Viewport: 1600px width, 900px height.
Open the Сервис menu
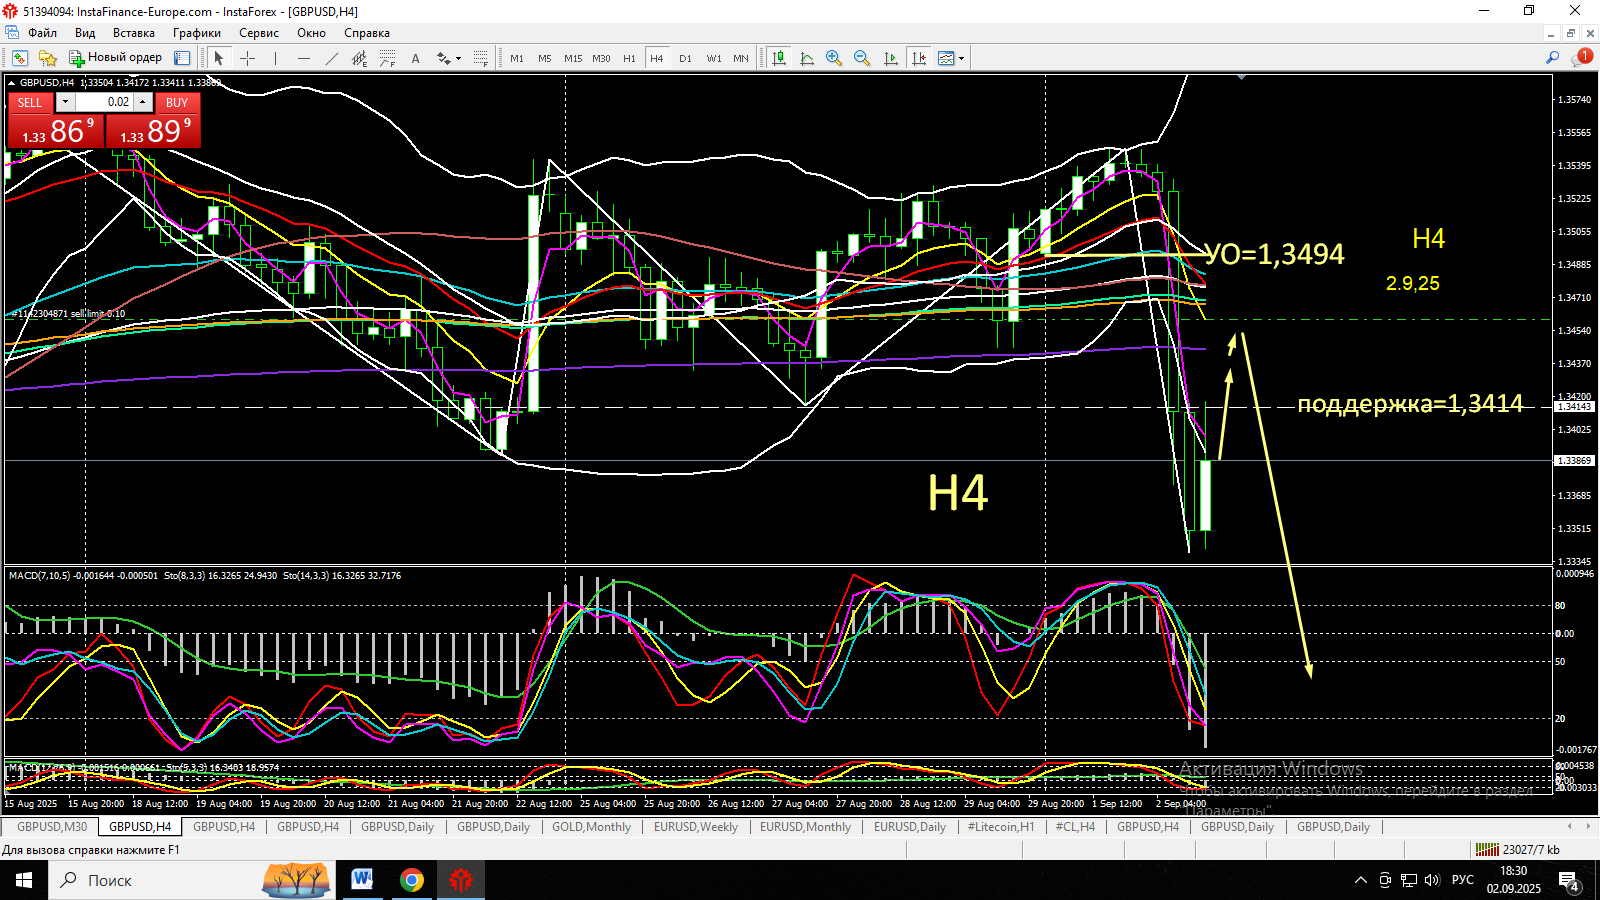tap(258, 33)
